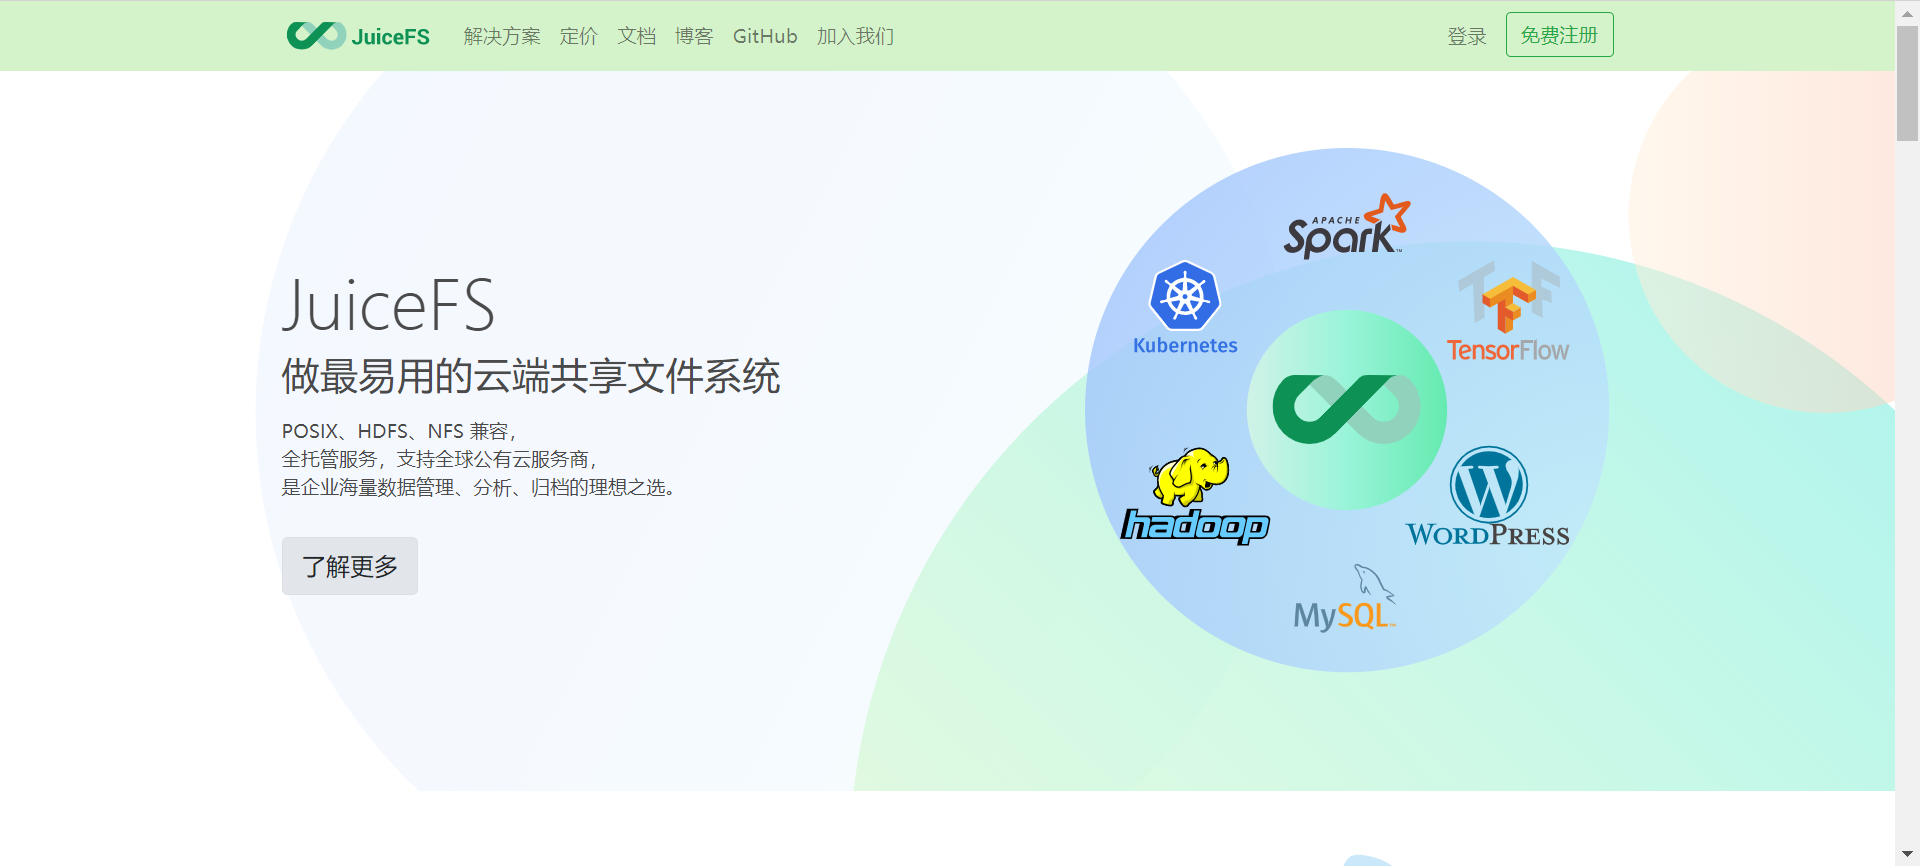Open the 解决方案 menu item
Image resolution: width=1920 pixels, height=866 pixels.
(x=502, y=36)
